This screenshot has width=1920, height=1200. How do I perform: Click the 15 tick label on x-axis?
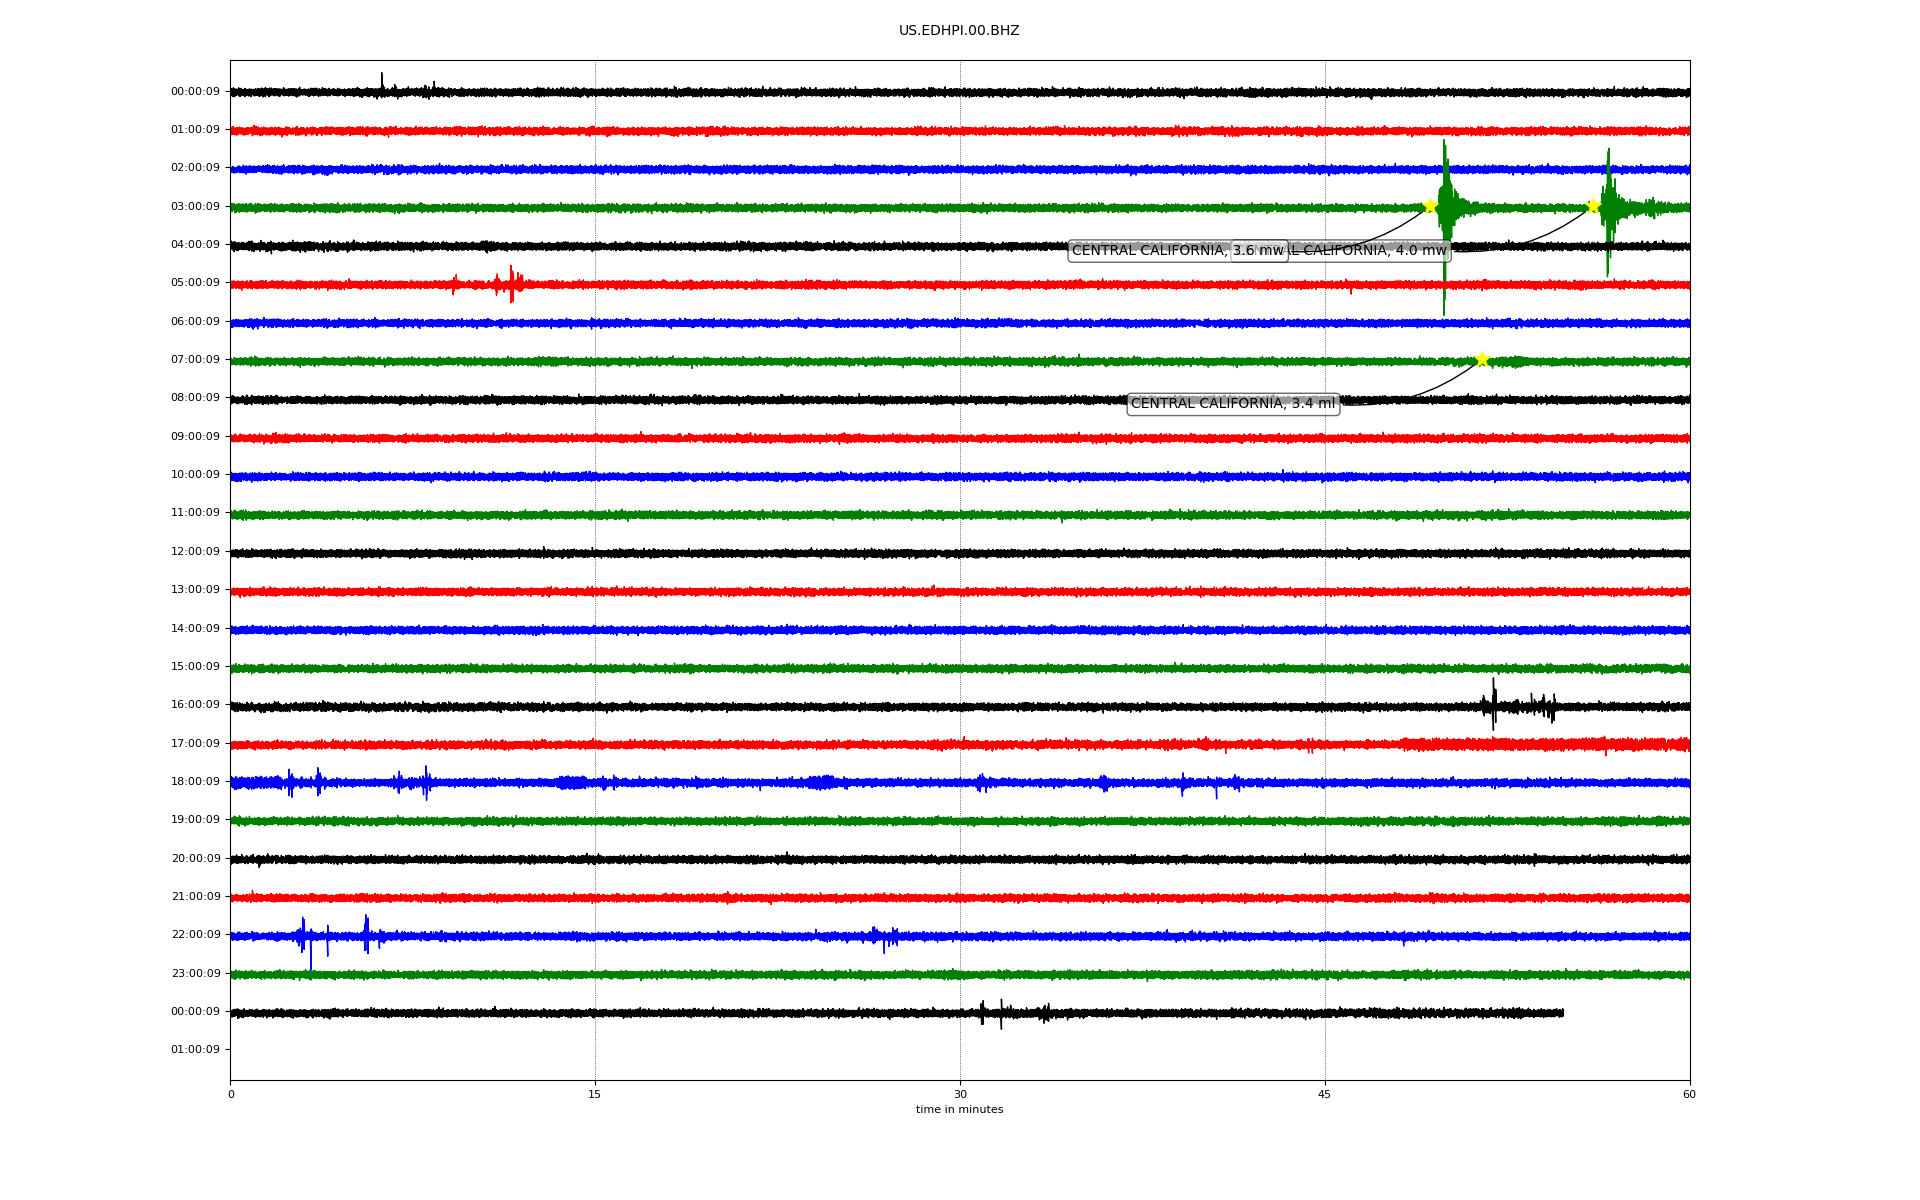tap(595, 1094)
